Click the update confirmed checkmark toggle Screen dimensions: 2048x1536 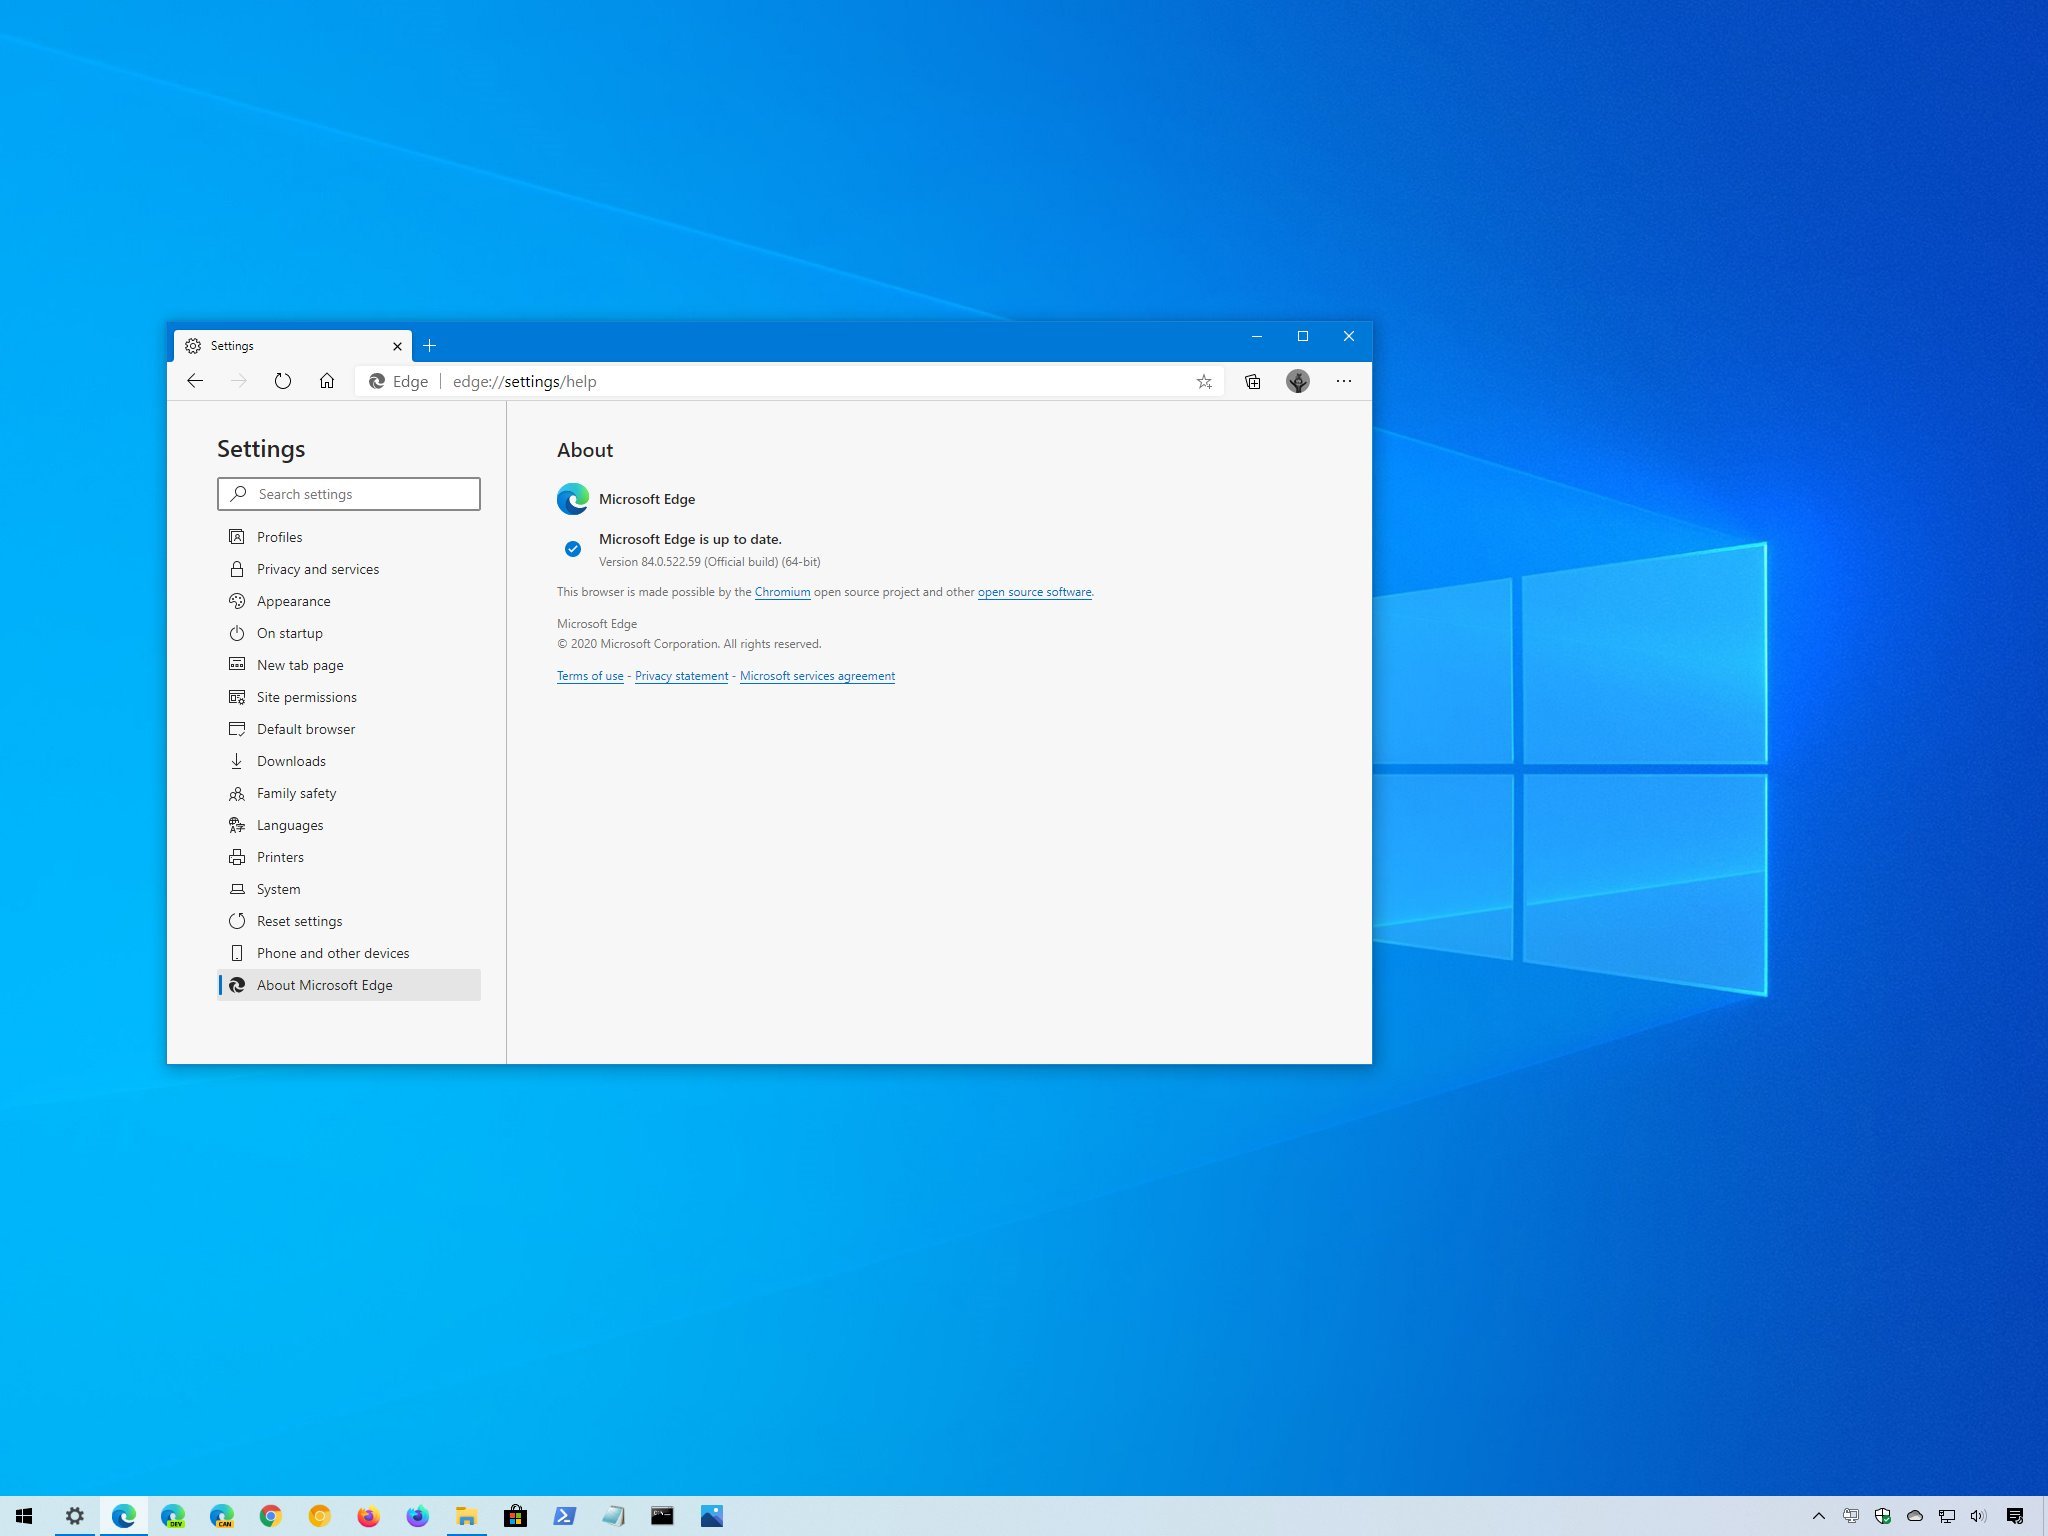[x=572, y=547]
